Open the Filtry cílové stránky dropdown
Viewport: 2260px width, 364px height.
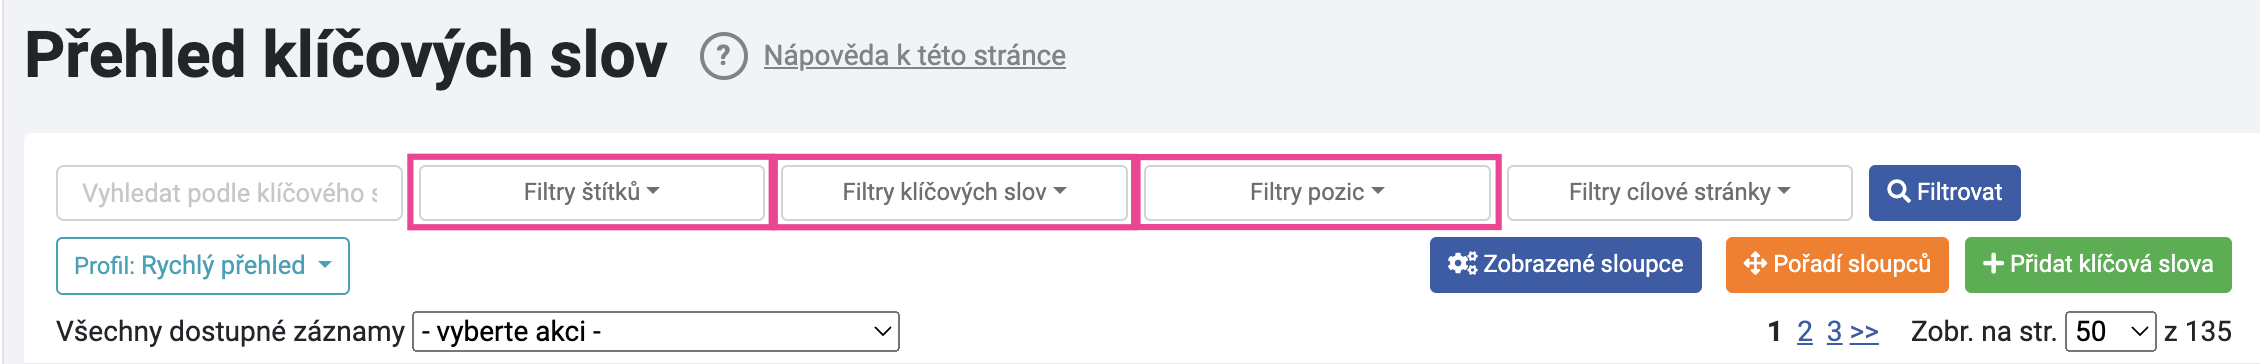coord(1679,192)
